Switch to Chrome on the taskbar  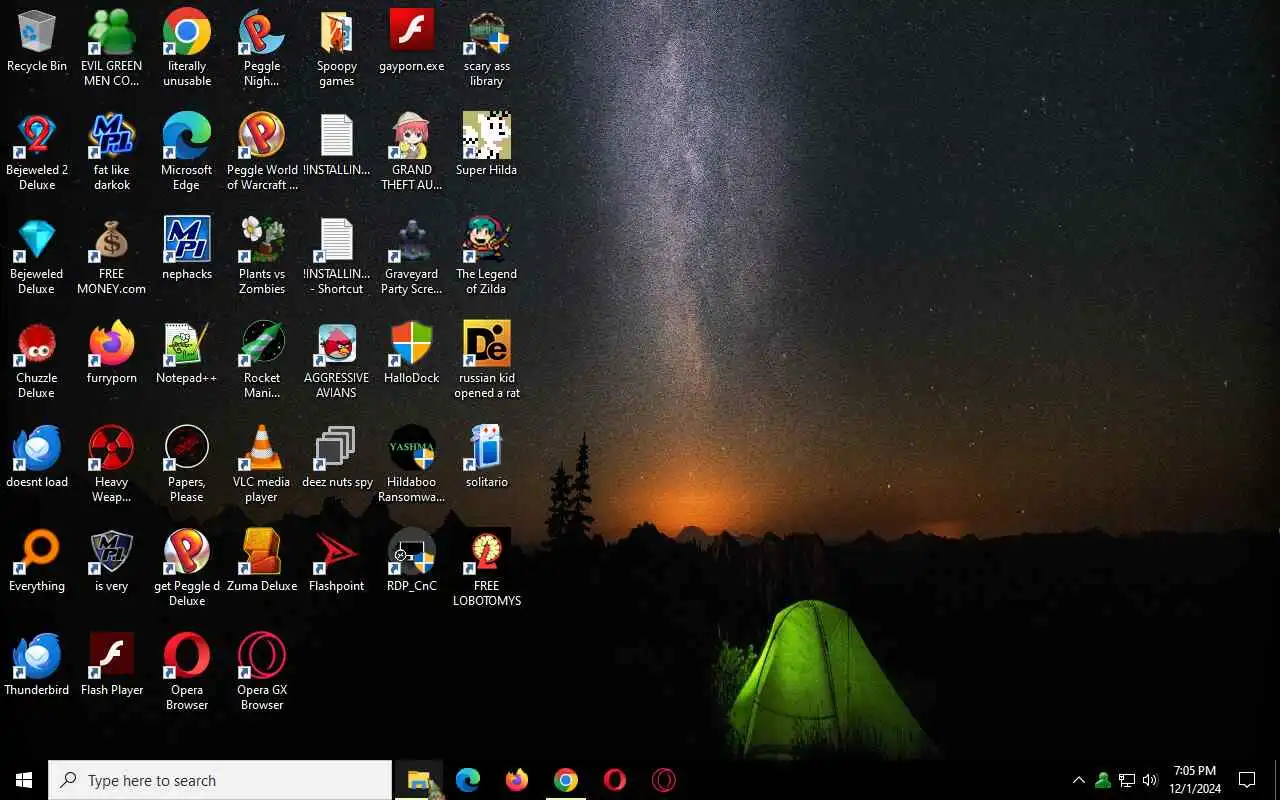click(x=566, y=780)
